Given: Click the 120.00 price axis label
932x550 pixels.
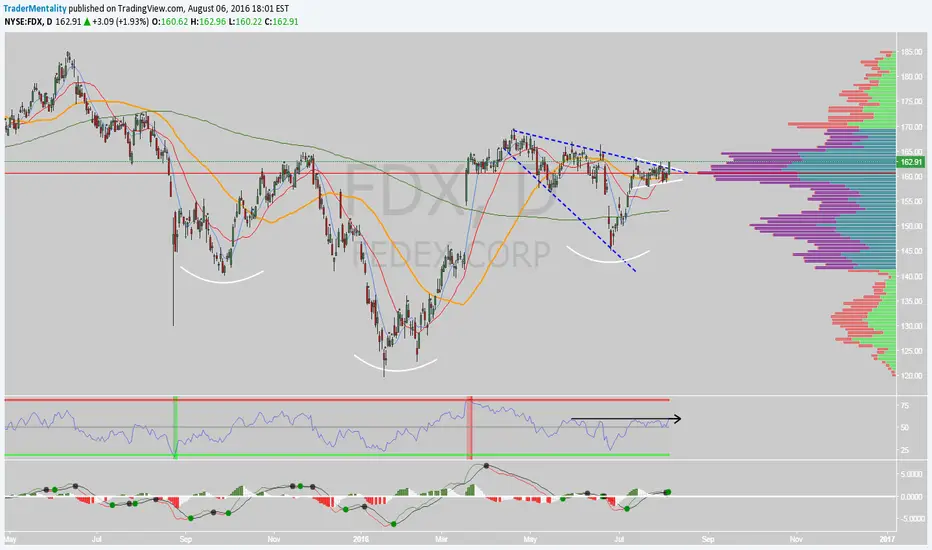Looking at the screenshot, I should click(x=911, y=376).
